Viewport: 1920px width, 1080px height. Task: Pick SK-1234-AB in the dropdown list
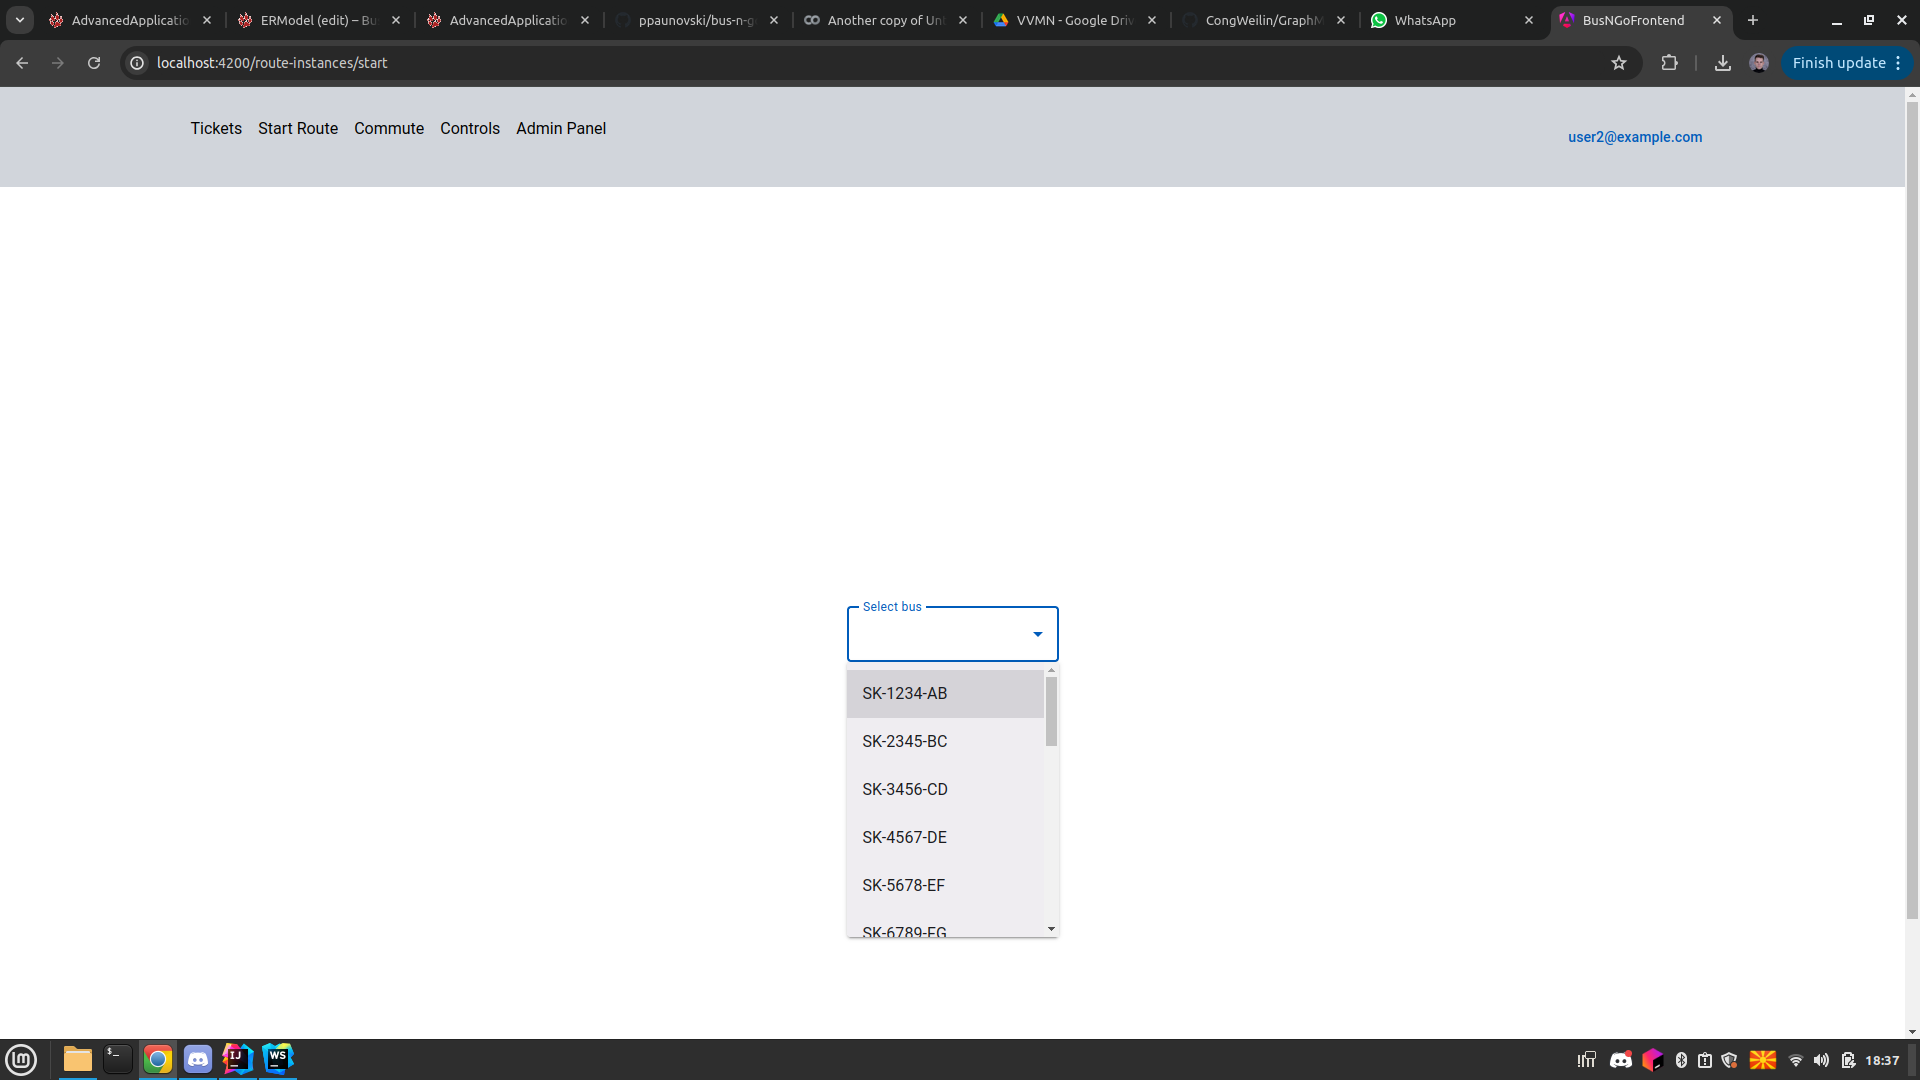[904, 693]
